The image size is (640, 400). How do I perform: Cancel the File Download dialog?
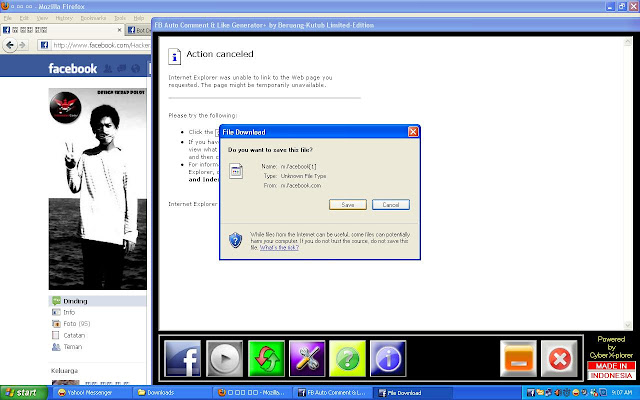[391, 204]
